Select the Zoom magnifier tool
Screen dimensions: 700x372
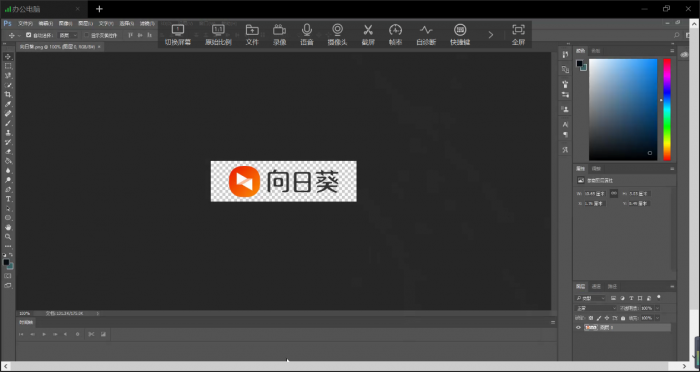(x=8, y=237)
